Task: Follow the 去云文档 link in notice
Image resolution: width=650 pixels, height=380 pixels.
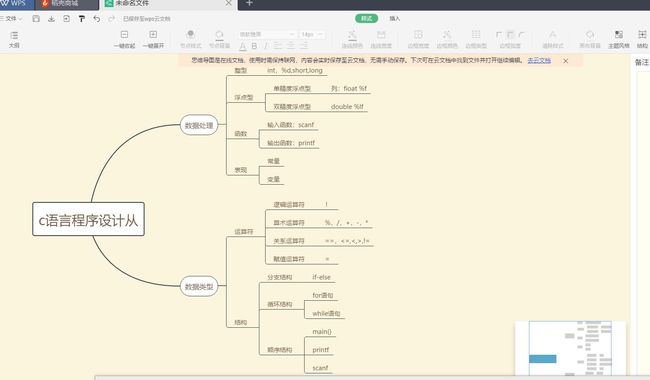Action: [x=539, y=61]
